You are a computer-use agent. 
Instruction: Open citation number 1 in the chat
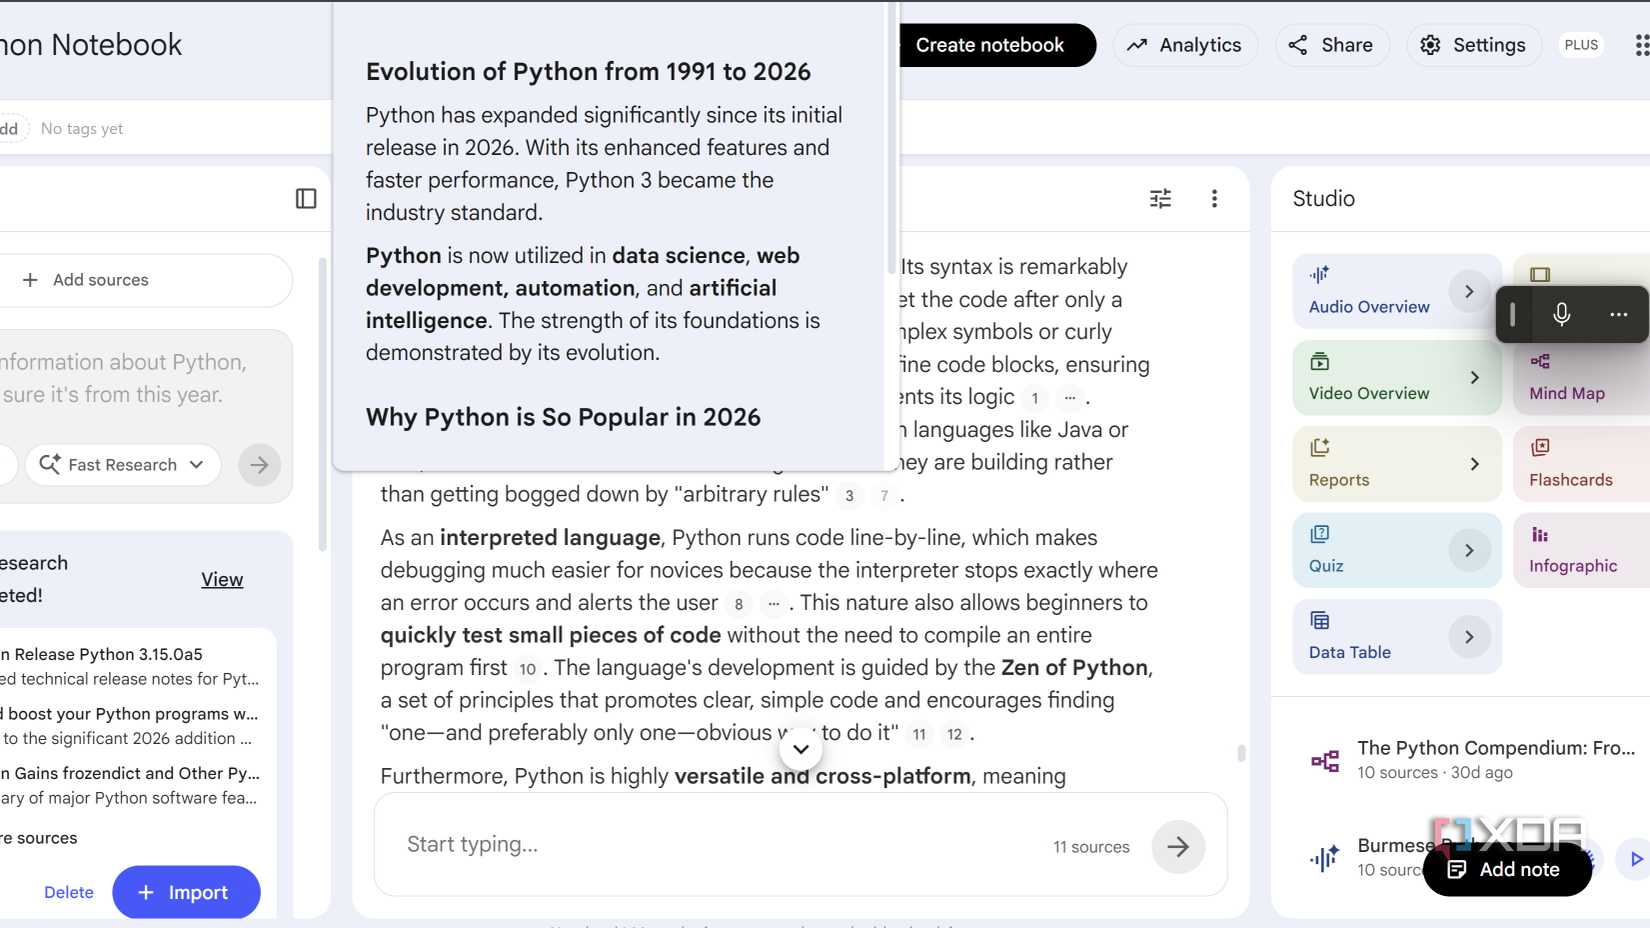(1035, 398)
